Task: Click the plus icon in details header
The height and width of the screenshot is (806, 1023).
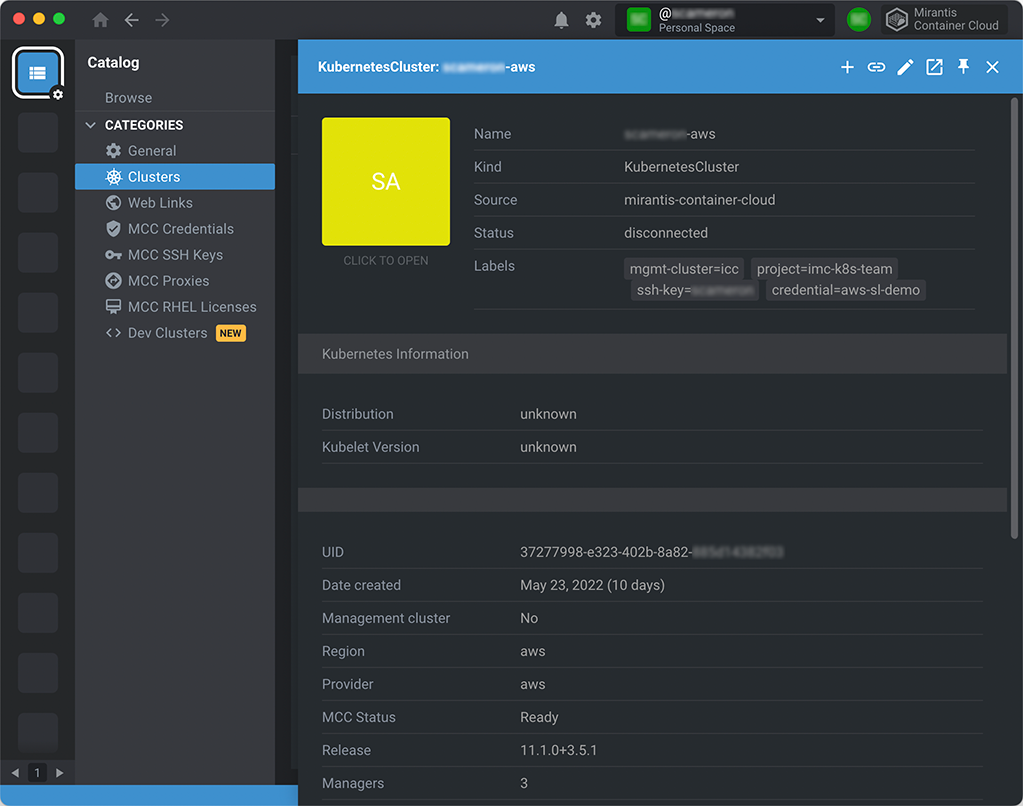Action: [x=847, y=67]
